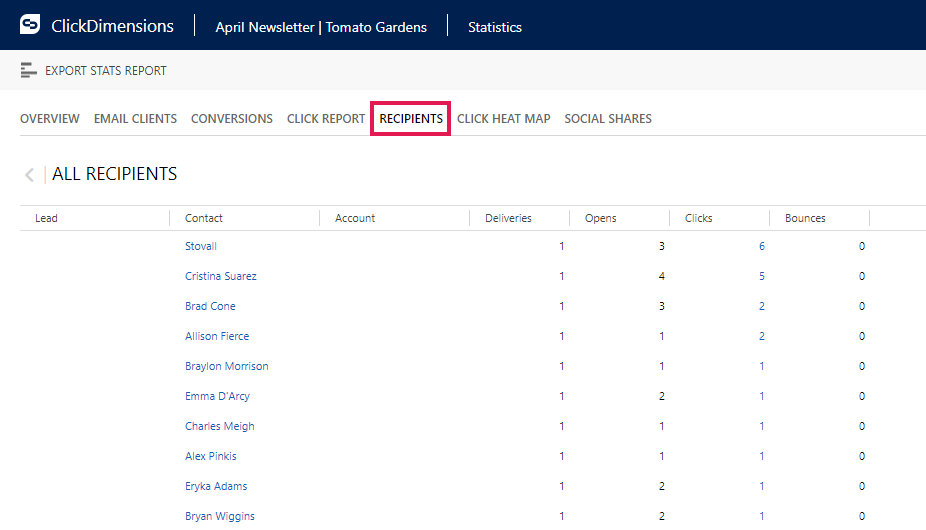The width and height of the screenshot is (926, 530).
Task: Click Bryan Wiggins's opens value 2
Action: (661, 516)
